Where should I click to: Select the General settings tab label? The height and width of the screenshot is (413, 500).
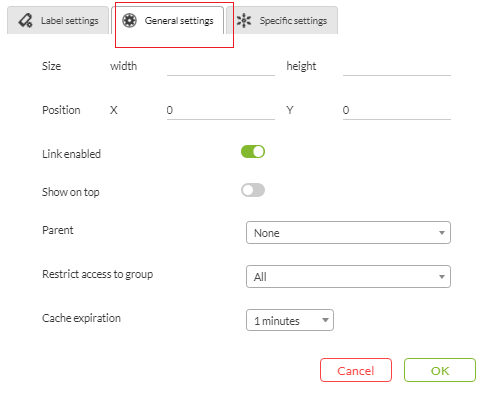(x=179, y=21)
